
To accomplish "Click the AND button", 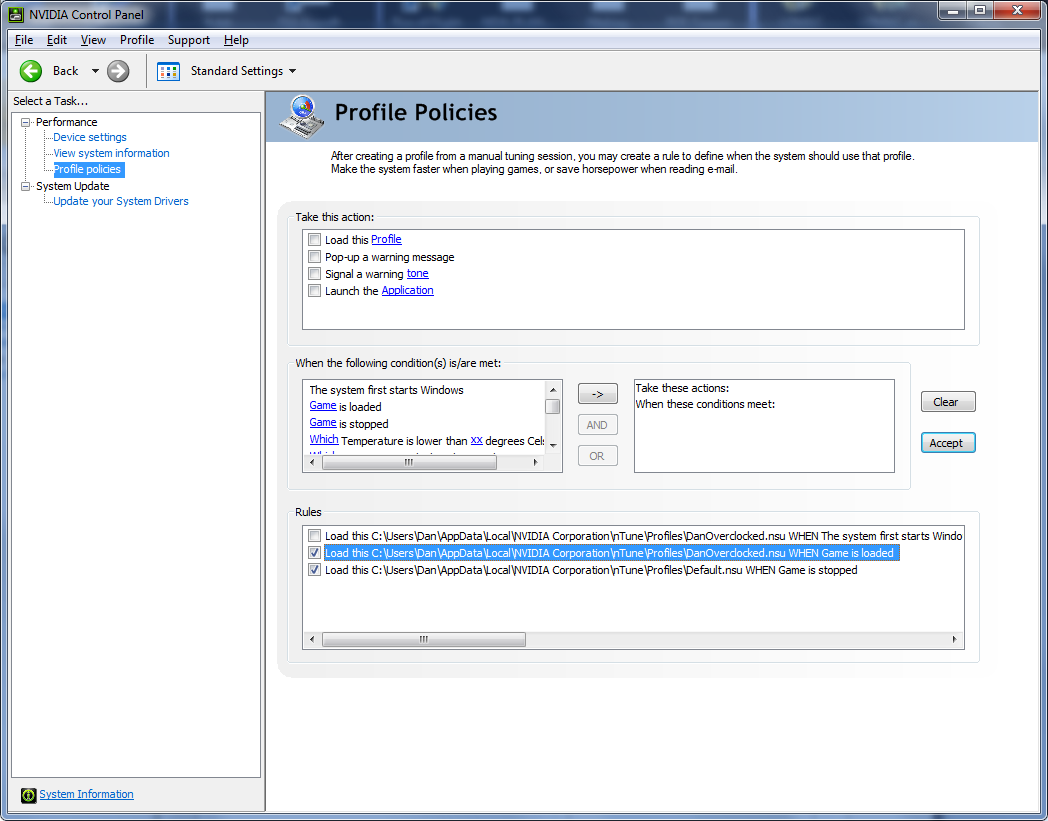I will point(598,425).
